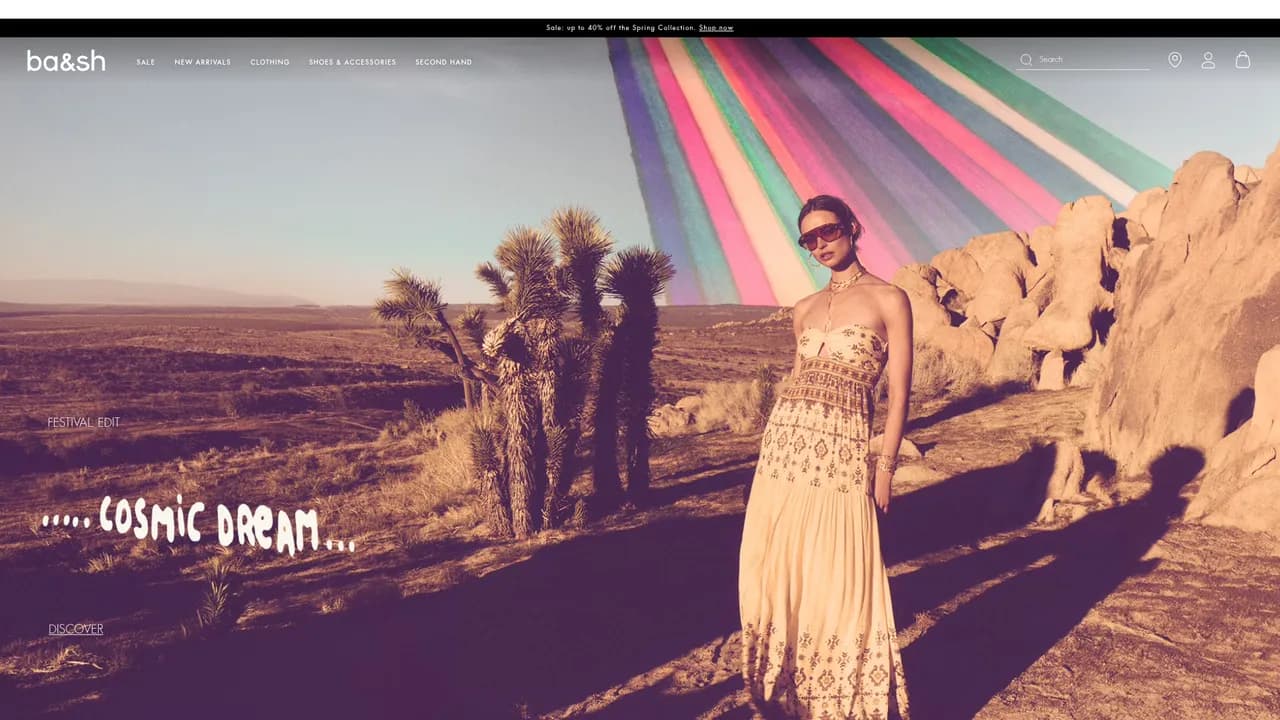Click the Shop now promo link
1280x720 pixels.
[716, 28]
